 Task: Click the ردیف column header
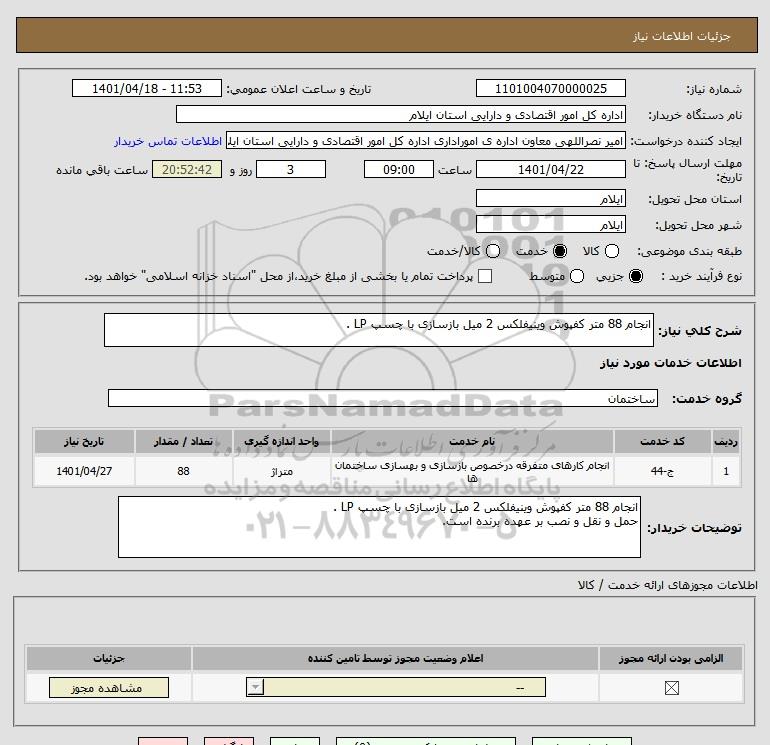click(726, 441)
